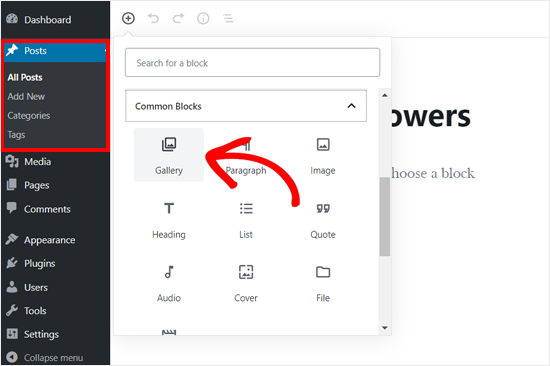Open Categories under Posts
The width and height of the screenshot is (550, 366).
(x=29, y=115)
